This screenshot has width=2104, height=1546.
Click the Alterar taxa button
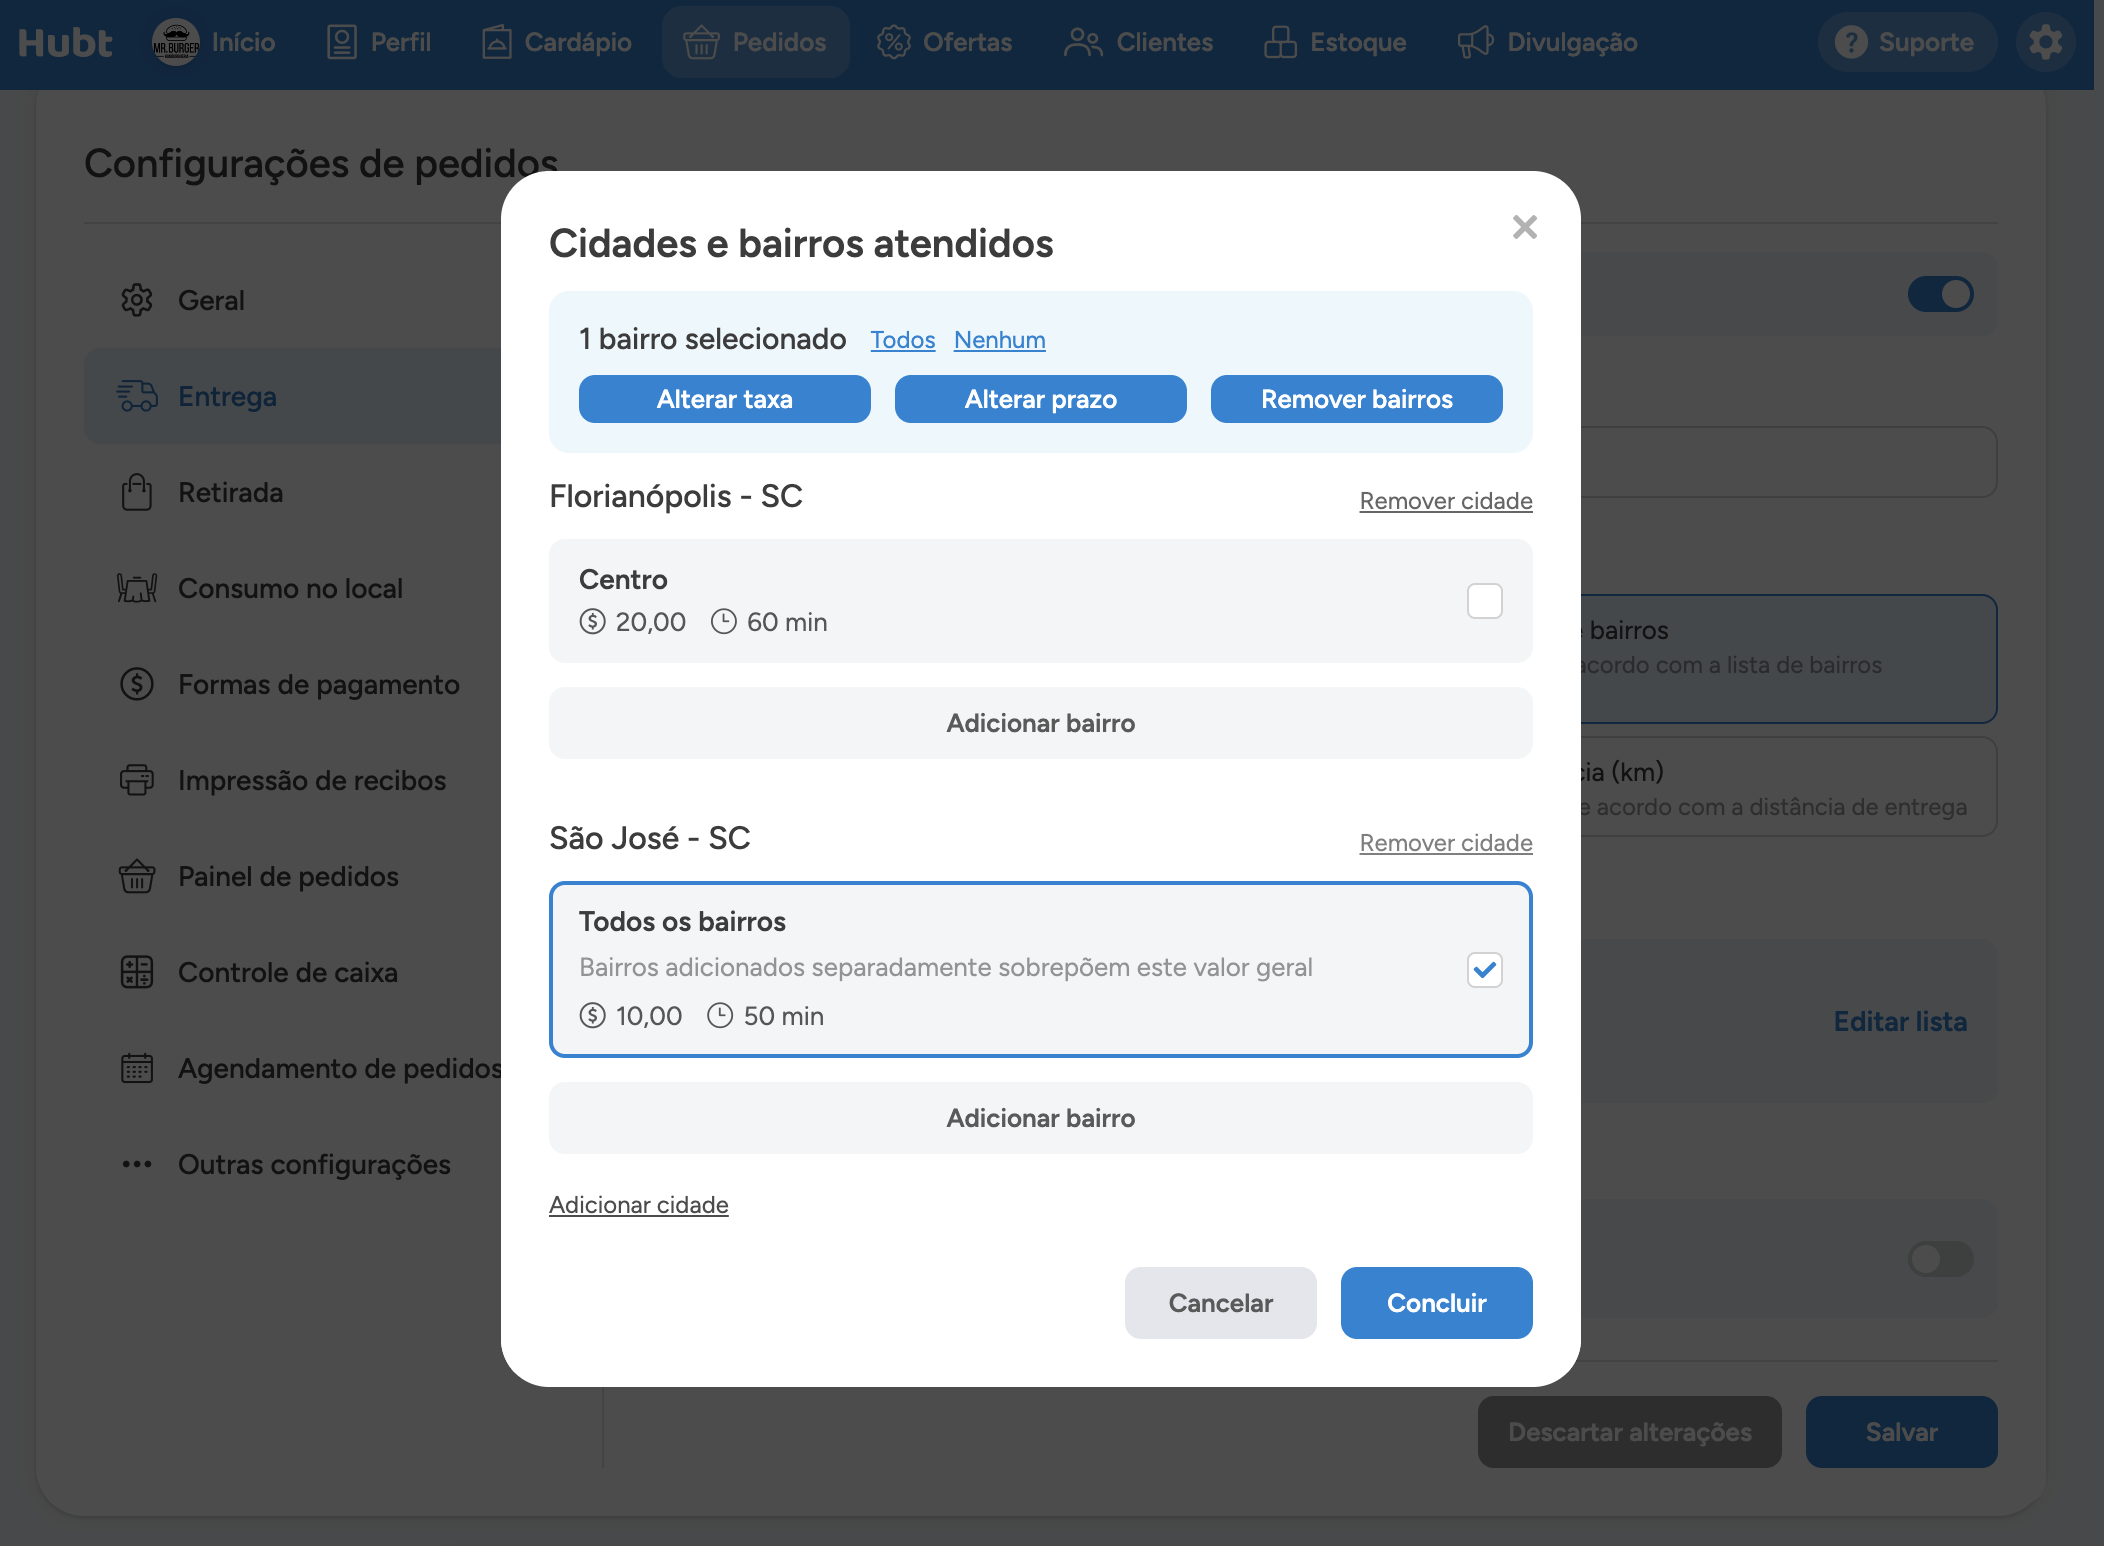725,399
